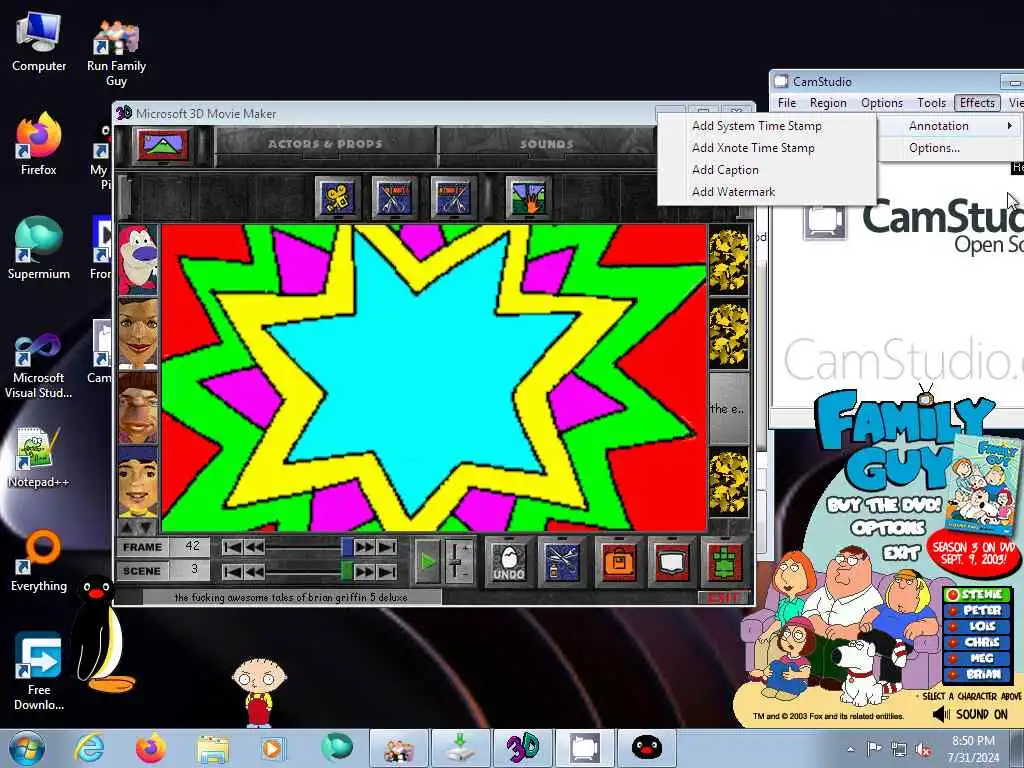The width and height of the screenshot is (1024, 768).
Task: Click the volume slider control
Action: [459, 561]
